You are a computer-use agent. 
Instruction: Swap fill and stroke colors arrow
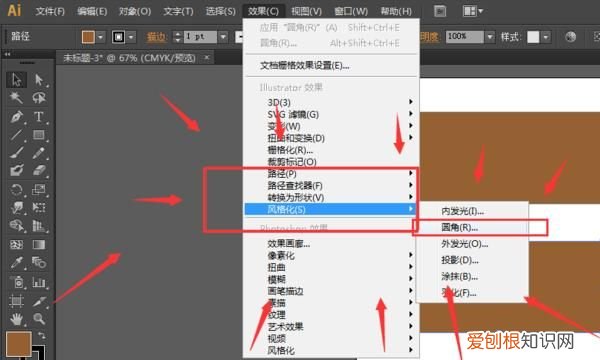point(41,336)
